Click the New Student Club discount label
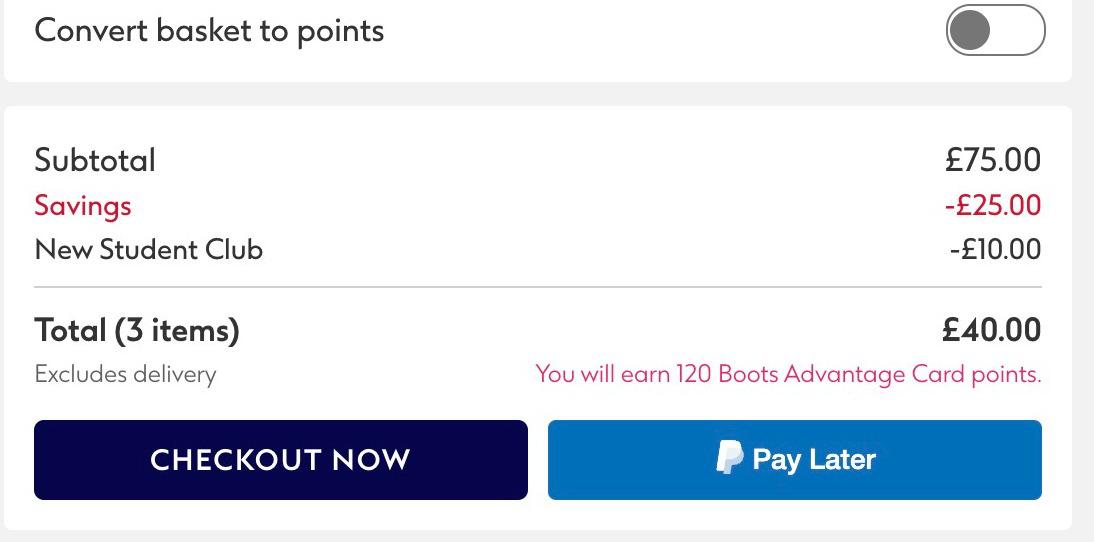The height and width of the screenshot is (542, 1094). (149, 250)
